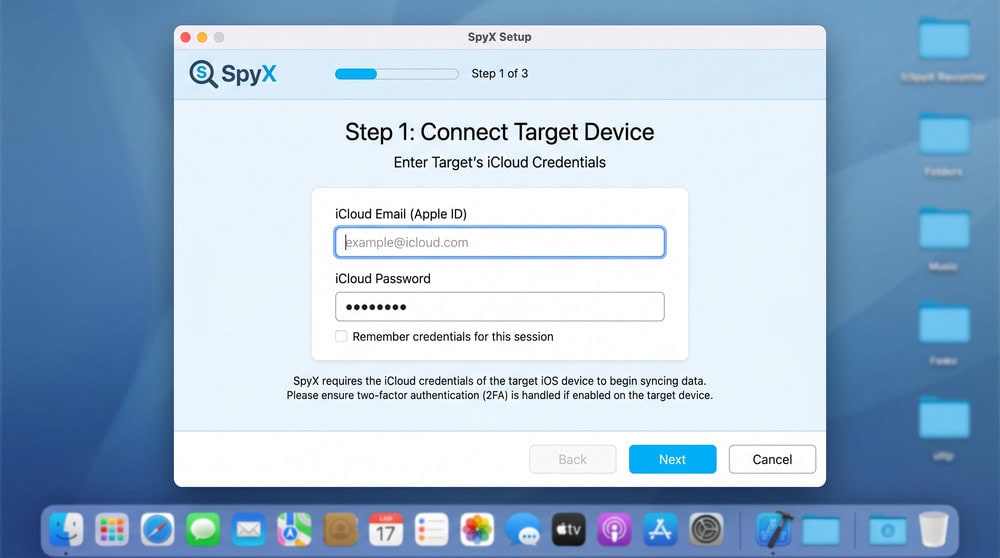The height and width of the screenshot is (558, 1000).
Task: Click the "Step 1 of 3" label
Action: (x=499, y=74)
